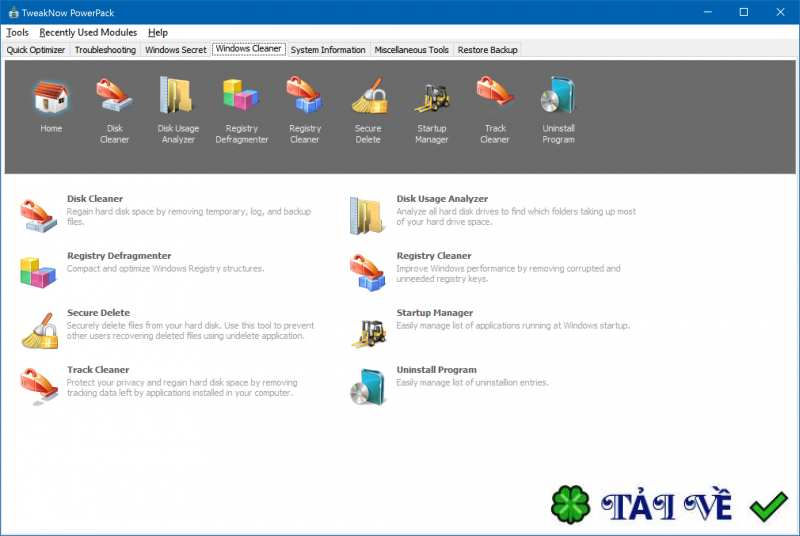
Task: Click the Registry Cleaner heading link
Action: point(434,256)
